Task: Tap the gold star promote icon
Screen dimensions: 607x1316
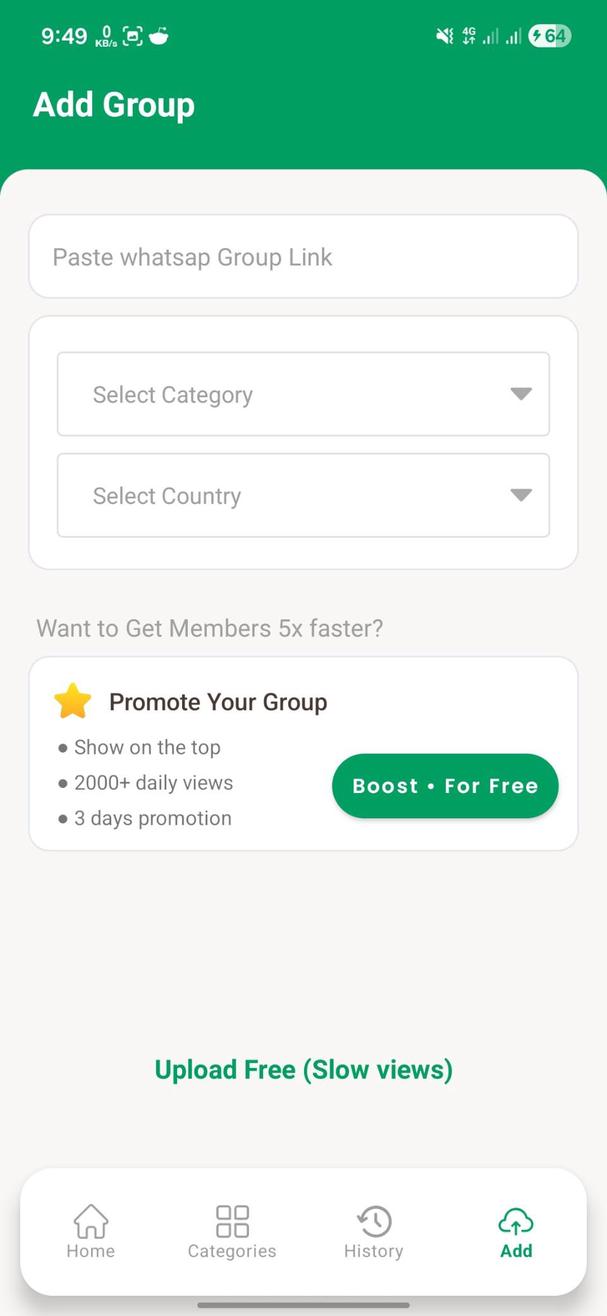Action: click(x=73, y=702)
